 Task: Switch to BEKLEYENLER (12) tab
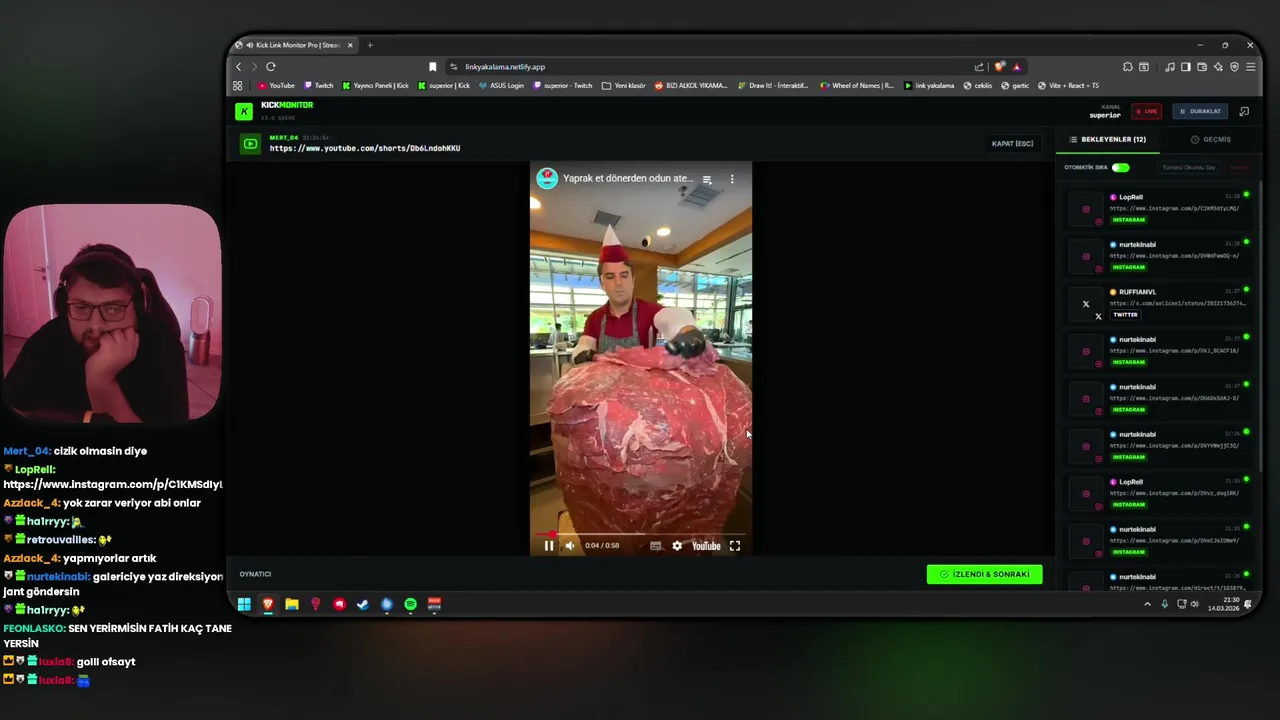(1107, 139)
